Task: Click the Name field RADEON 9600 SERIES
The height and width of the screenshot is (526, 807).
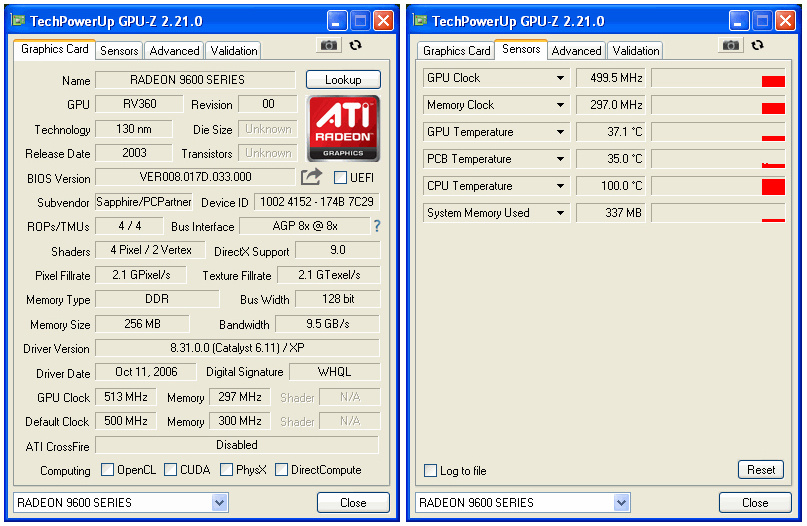Action: click(195, 80)
